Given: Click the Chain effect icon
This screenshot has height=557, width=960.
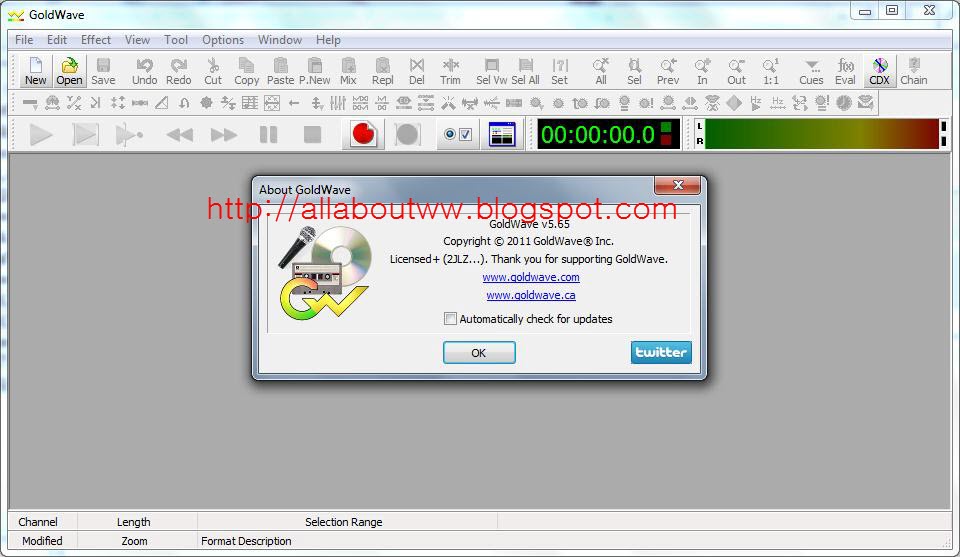Looking at the screenshot, I should click(914, 71).
